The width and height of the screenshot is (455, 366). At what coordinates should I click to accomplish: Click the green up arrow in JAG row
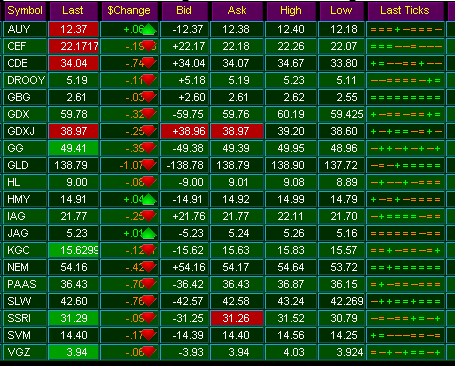149,233
